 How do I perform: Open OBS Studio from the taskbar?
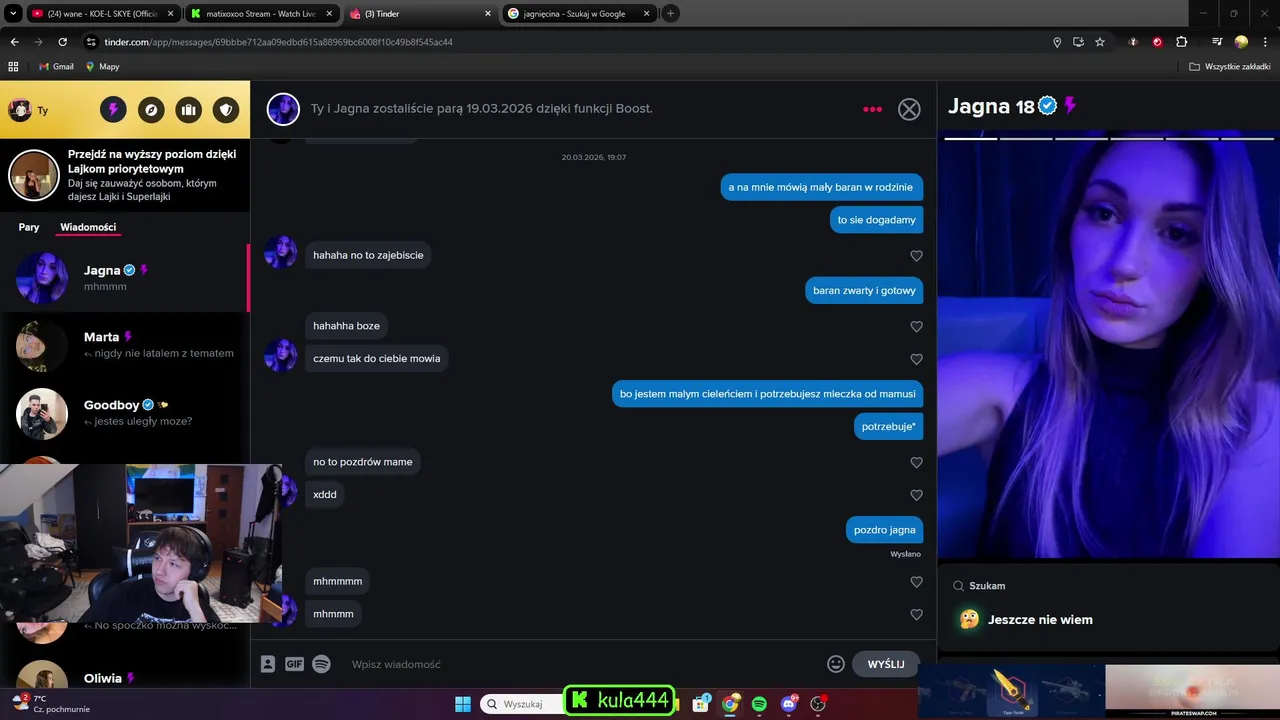pos(818,704)
